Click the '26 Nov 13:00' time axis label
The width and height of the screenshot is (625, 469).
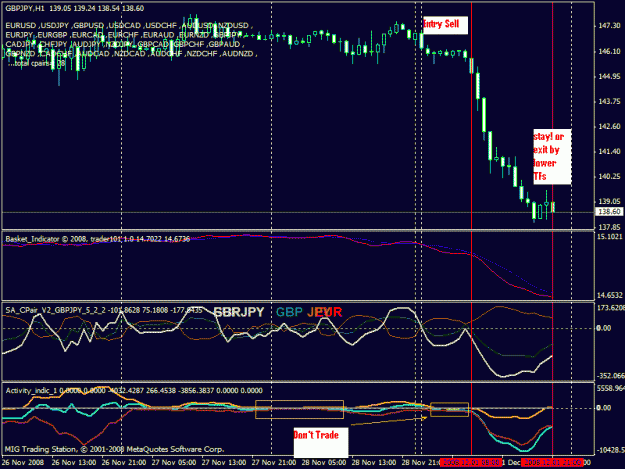click(74, 463)
